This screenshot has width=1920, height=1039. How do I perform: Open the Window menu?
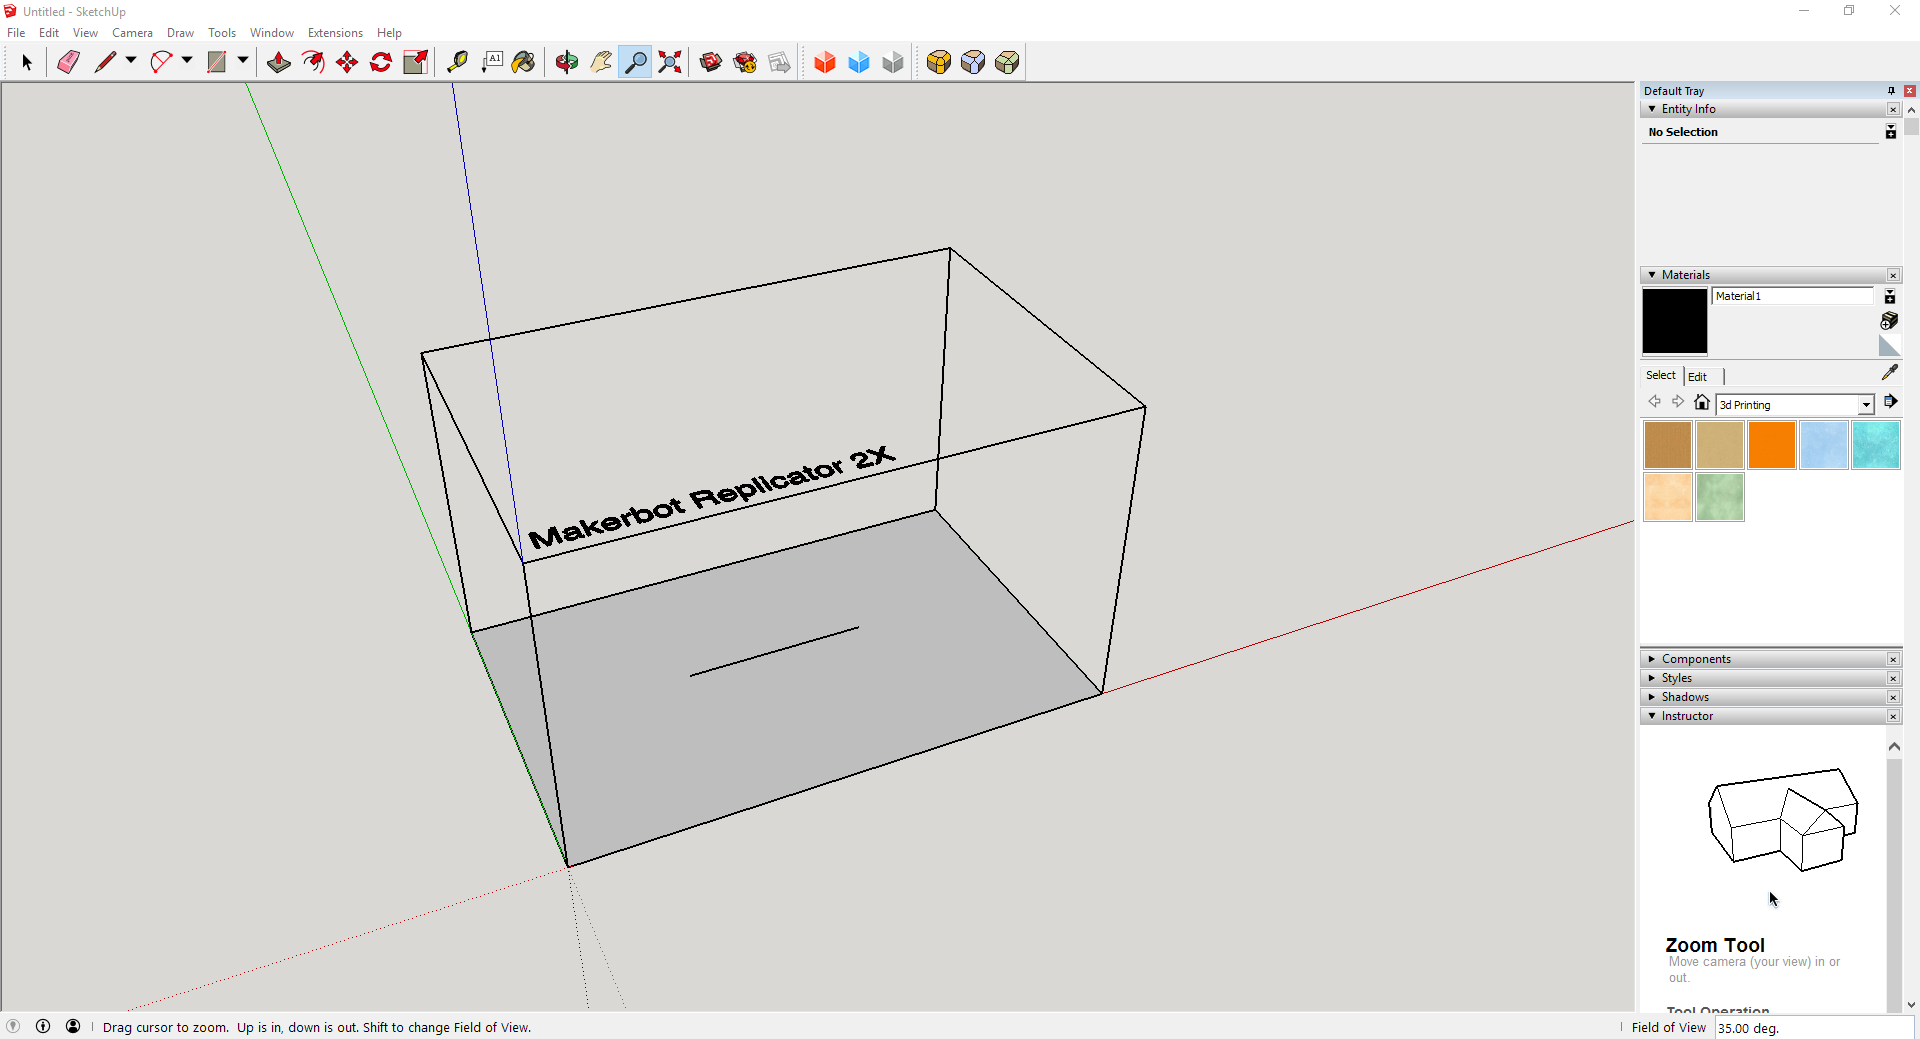pos(272,33)
